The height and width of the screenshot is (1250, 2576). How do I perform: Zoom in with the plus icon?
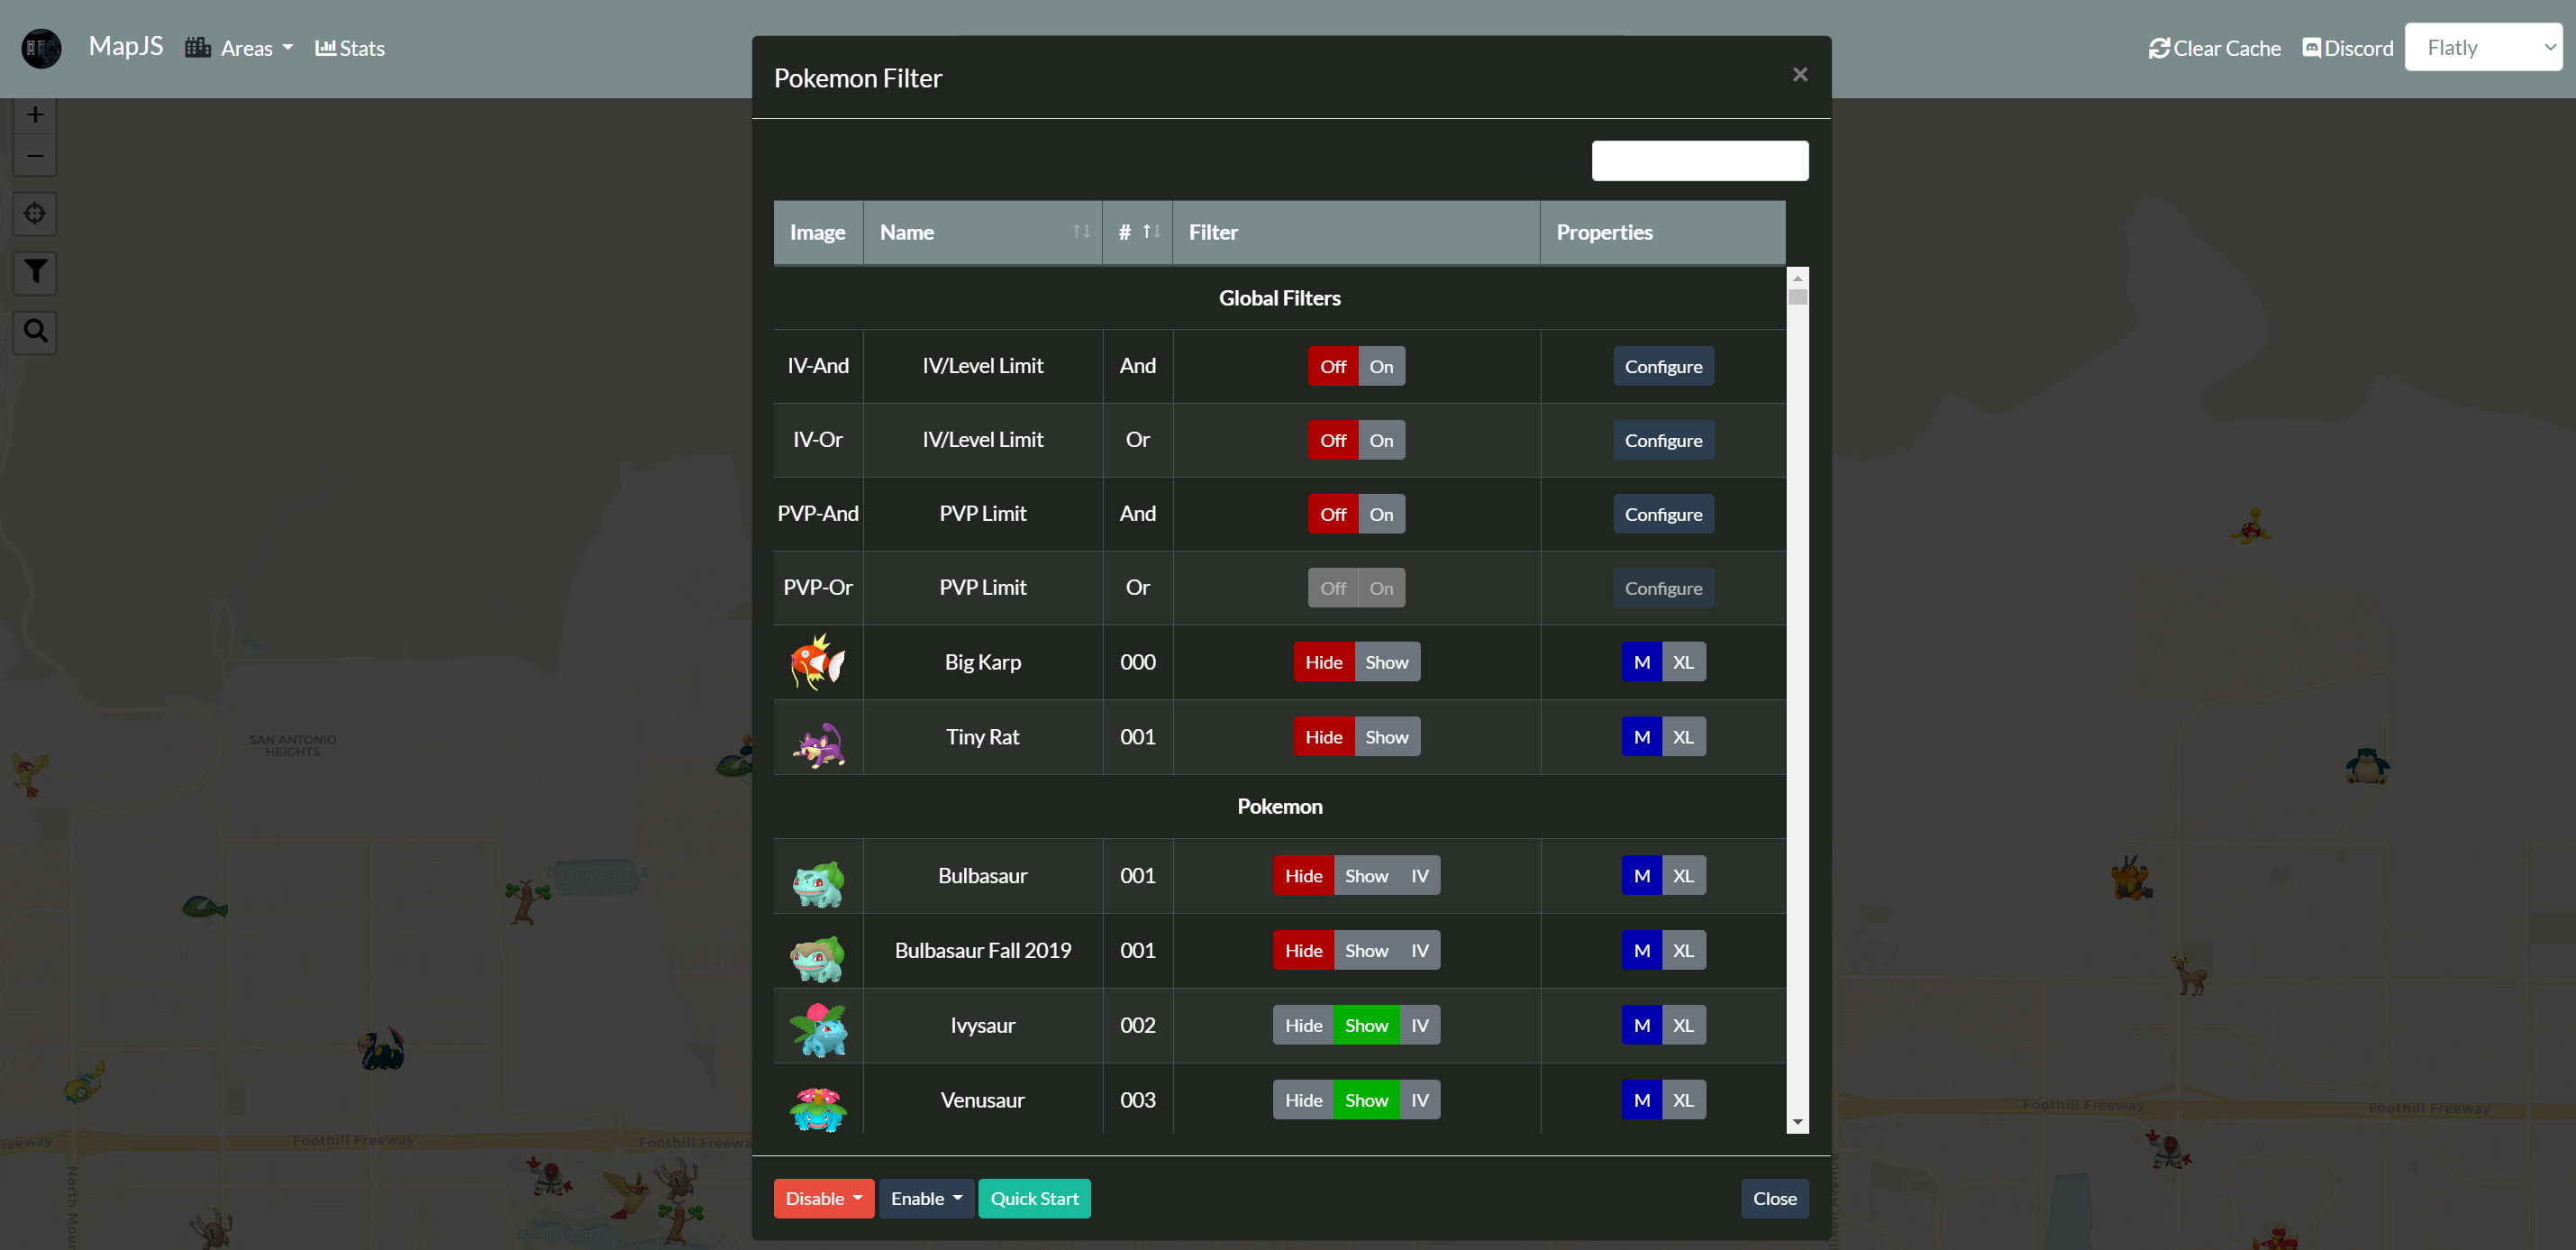coord(35,115)
